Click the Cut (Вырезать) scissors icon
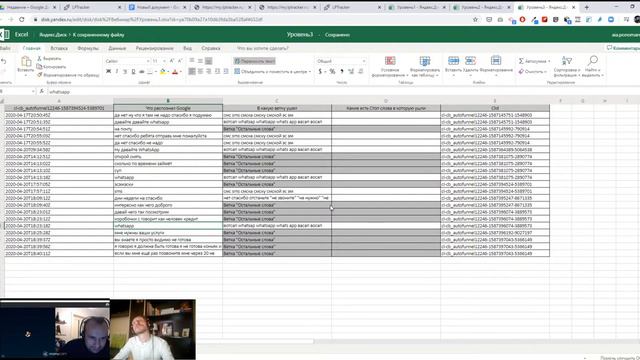The width and height of the screenshot is (640, 360). pos(39,59)
